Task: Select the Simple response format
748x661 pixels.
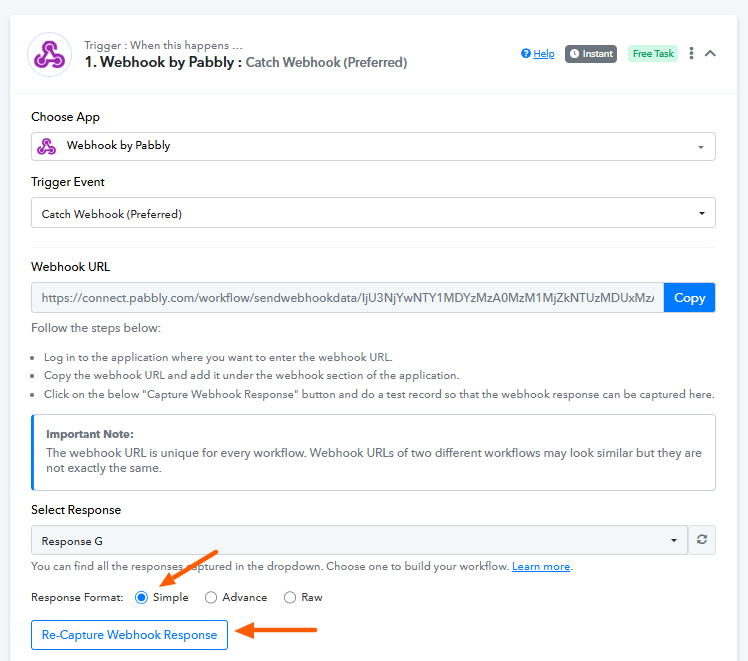Action: point(141,598)
